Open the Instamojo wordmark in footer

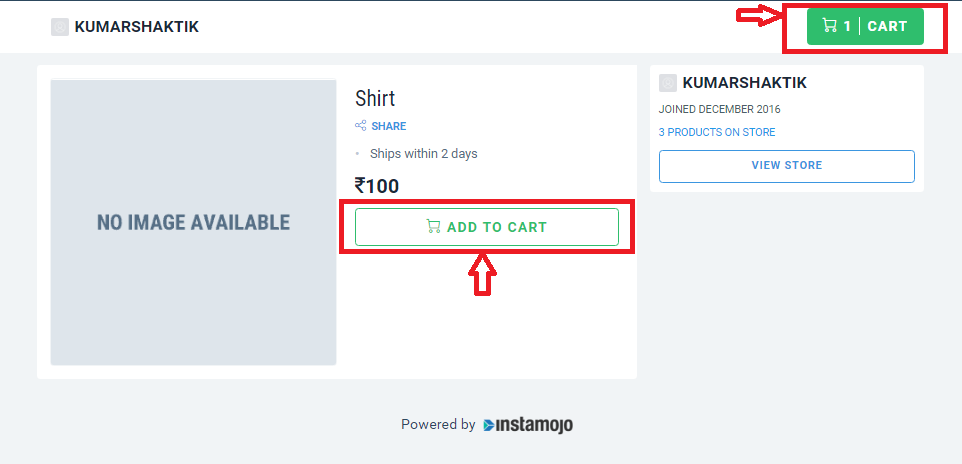click(x=534, y=425)
